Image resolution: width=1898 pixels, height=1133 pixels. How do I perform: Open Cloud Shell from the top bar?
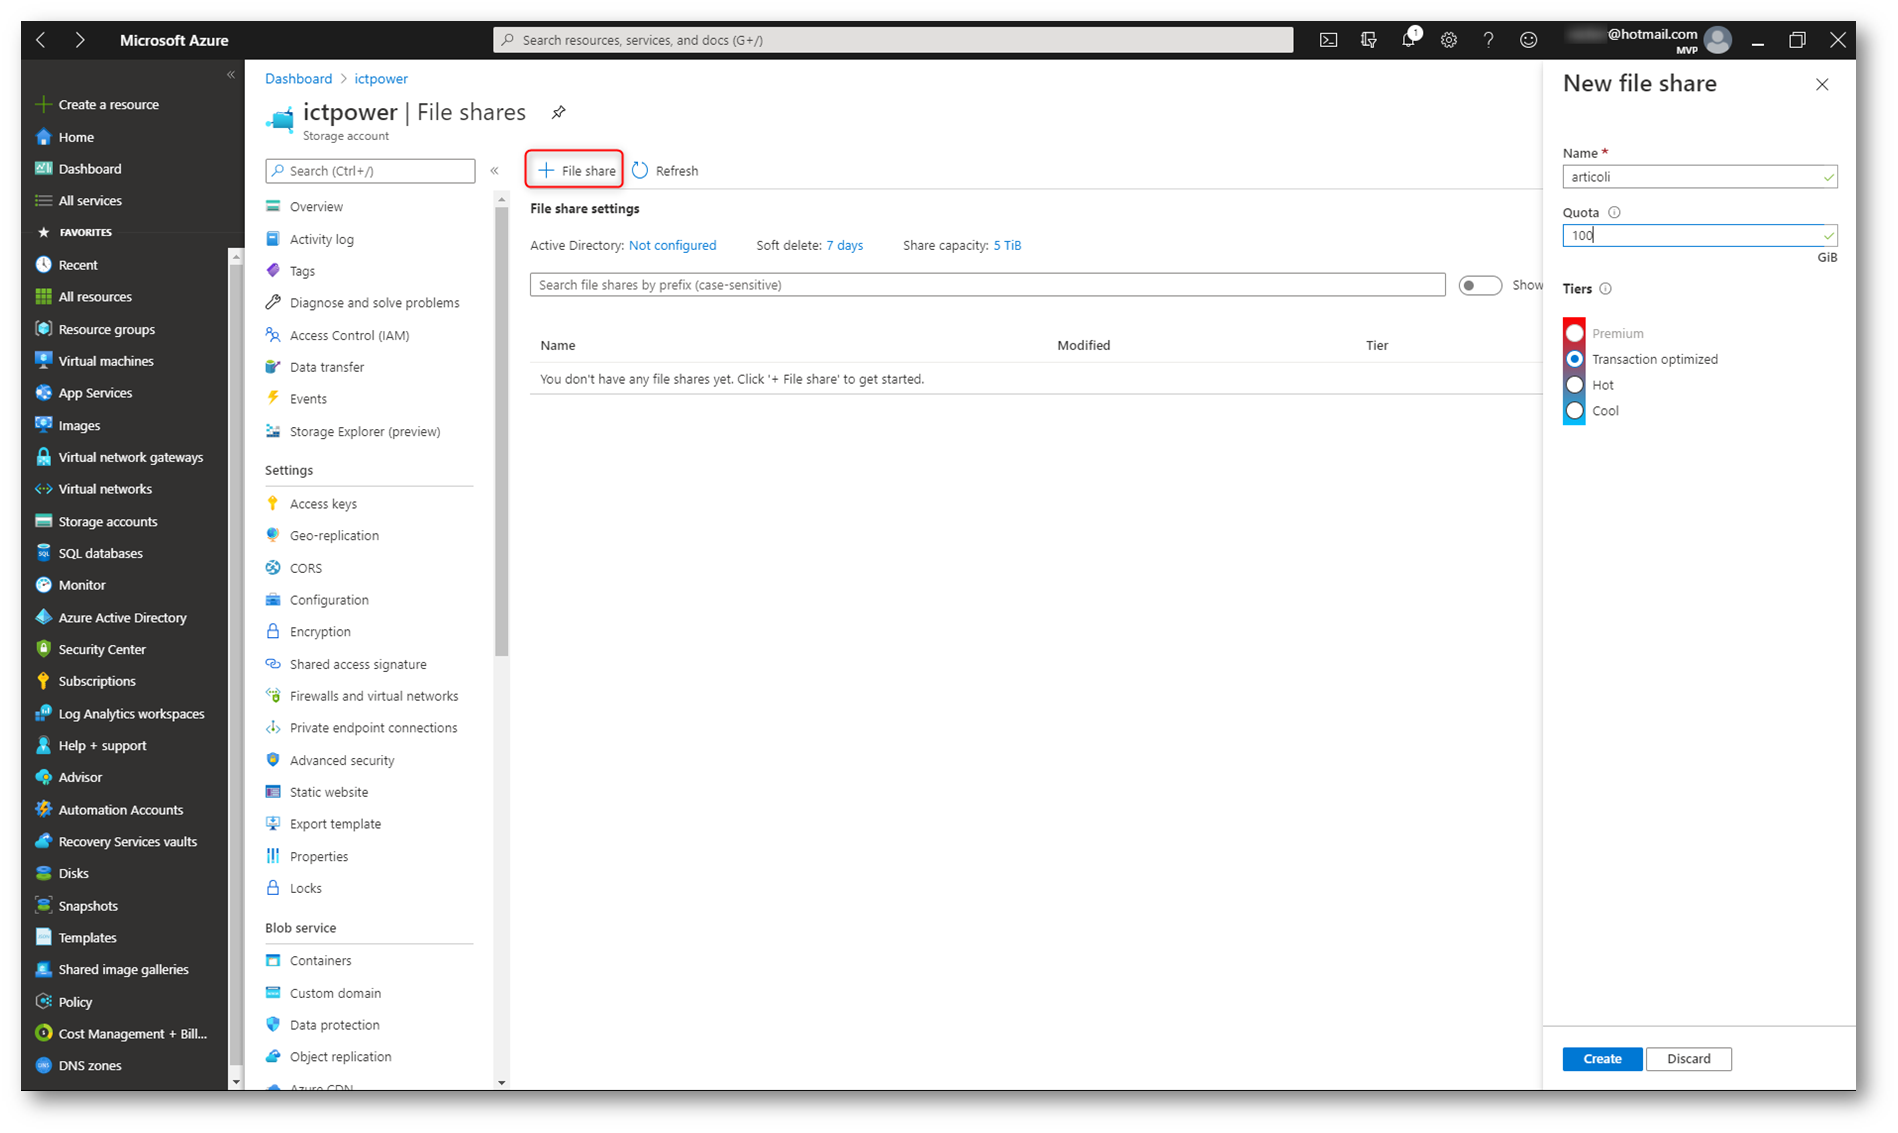[1328, 40]
